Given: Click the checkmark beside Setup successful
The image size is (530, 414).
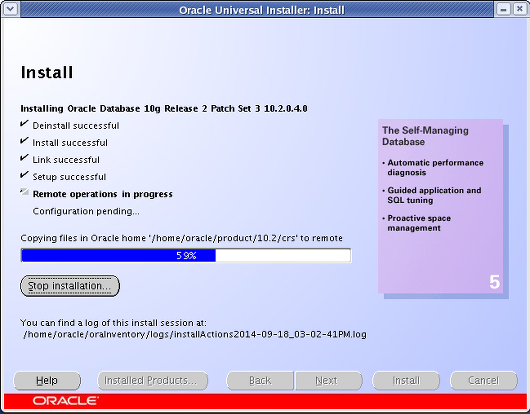Looking at the screenshot, I should 24,175.
